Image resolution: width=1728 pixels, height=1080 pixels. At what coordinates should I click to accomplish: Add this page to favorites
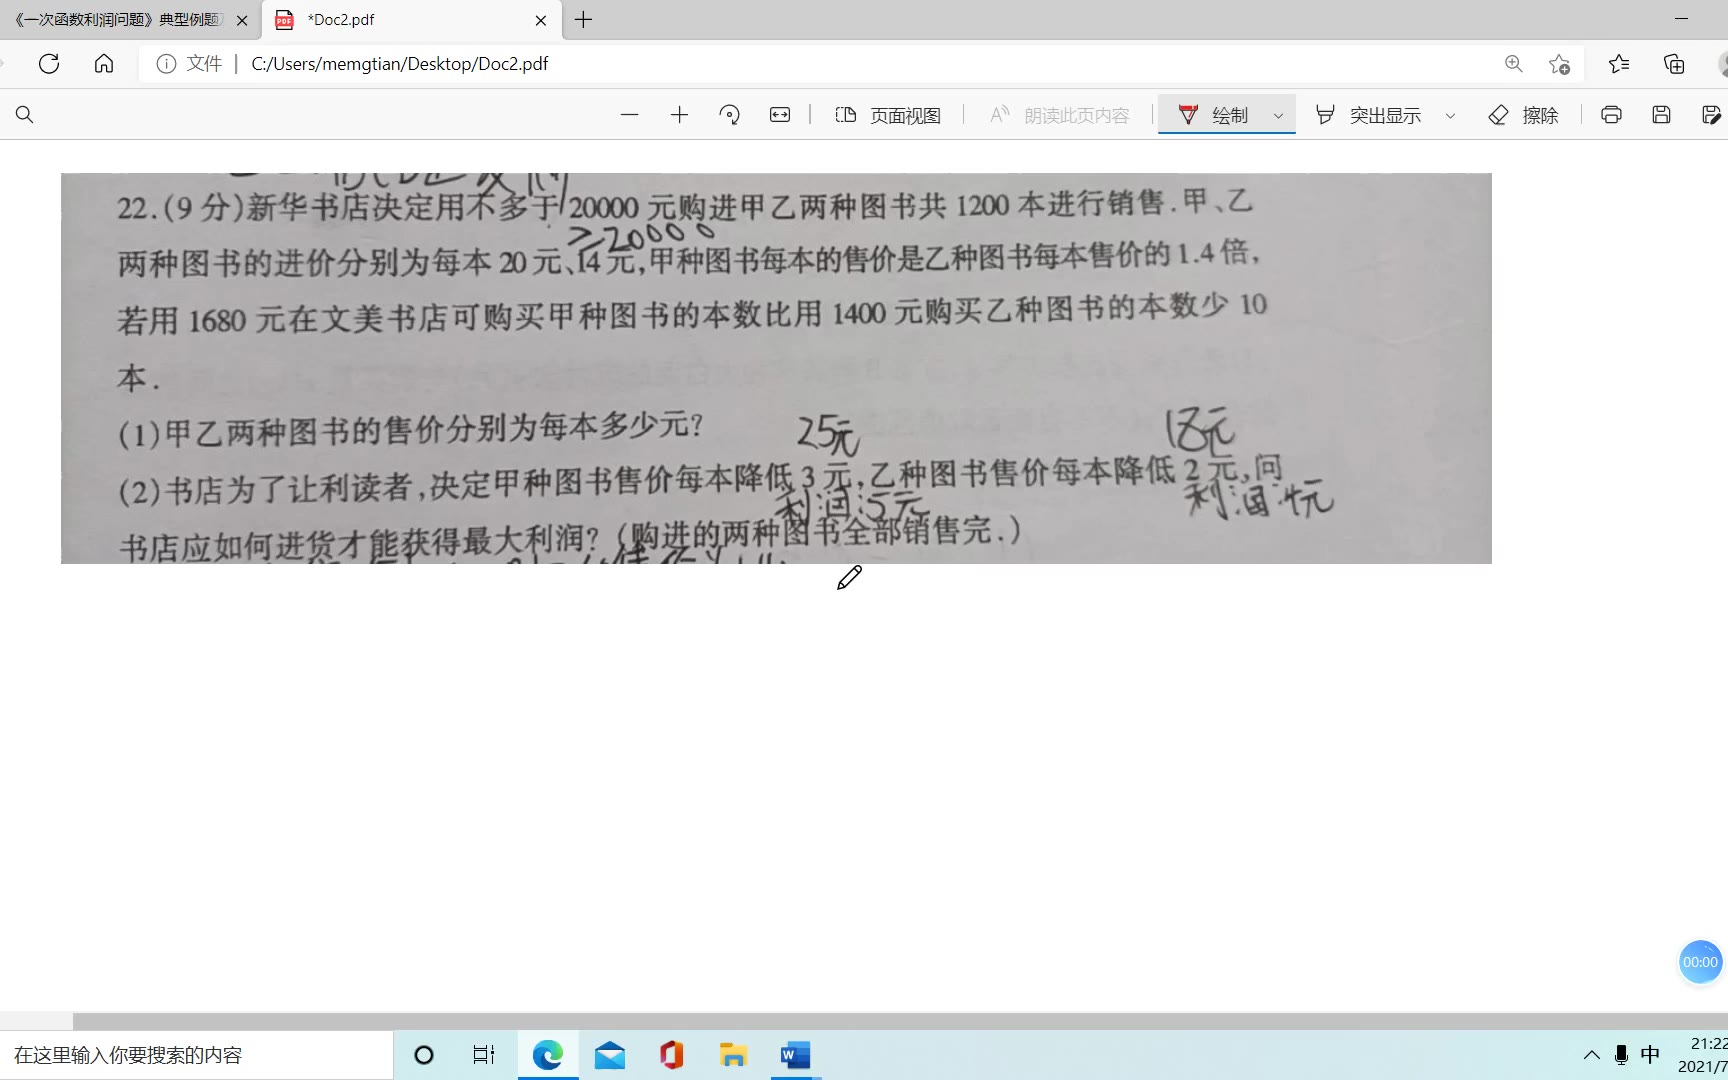(x=1559, y=64)
